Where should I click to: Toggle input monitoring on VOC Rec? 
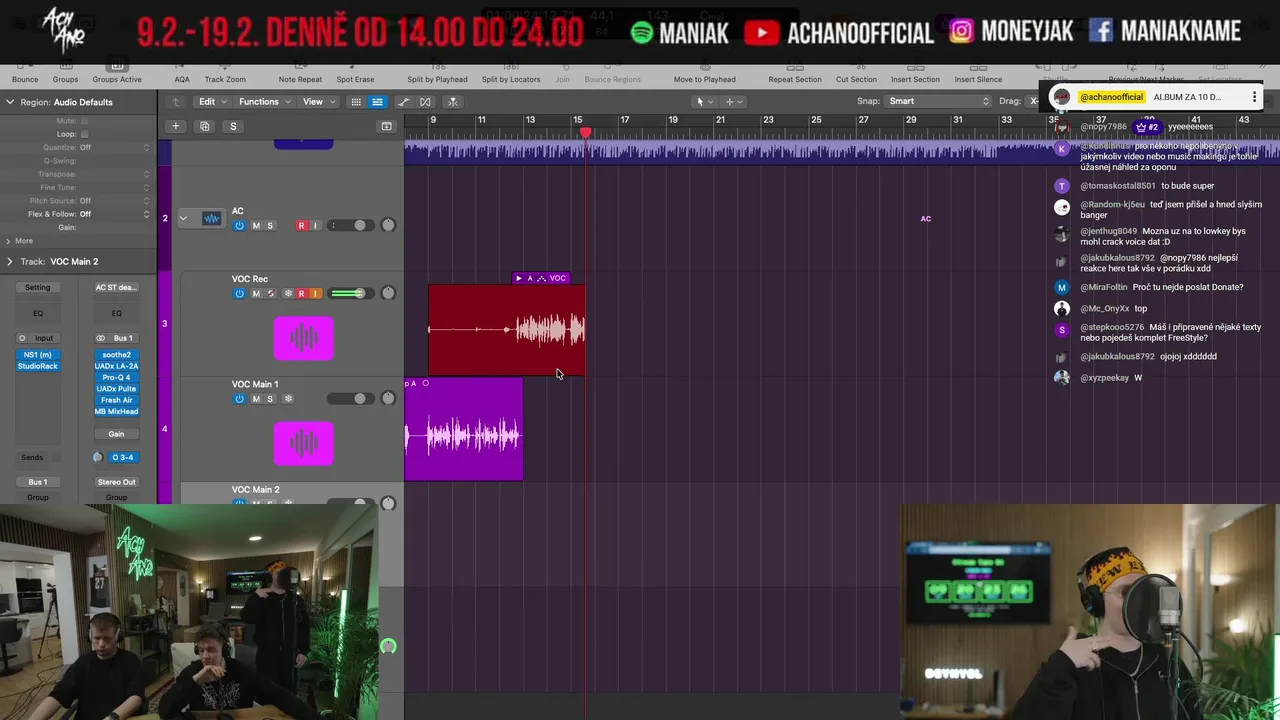pos(315,294)
